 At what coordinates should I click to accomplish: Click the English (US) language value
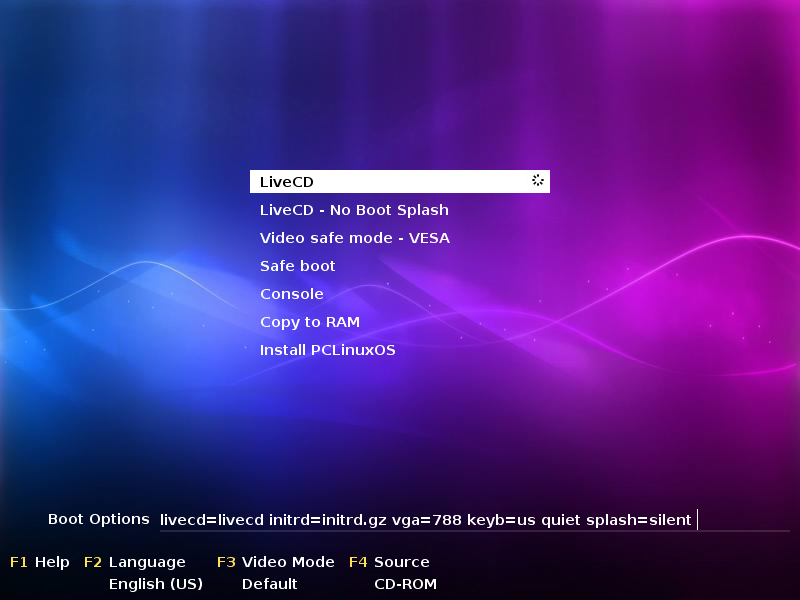click(x=156, y=584)
